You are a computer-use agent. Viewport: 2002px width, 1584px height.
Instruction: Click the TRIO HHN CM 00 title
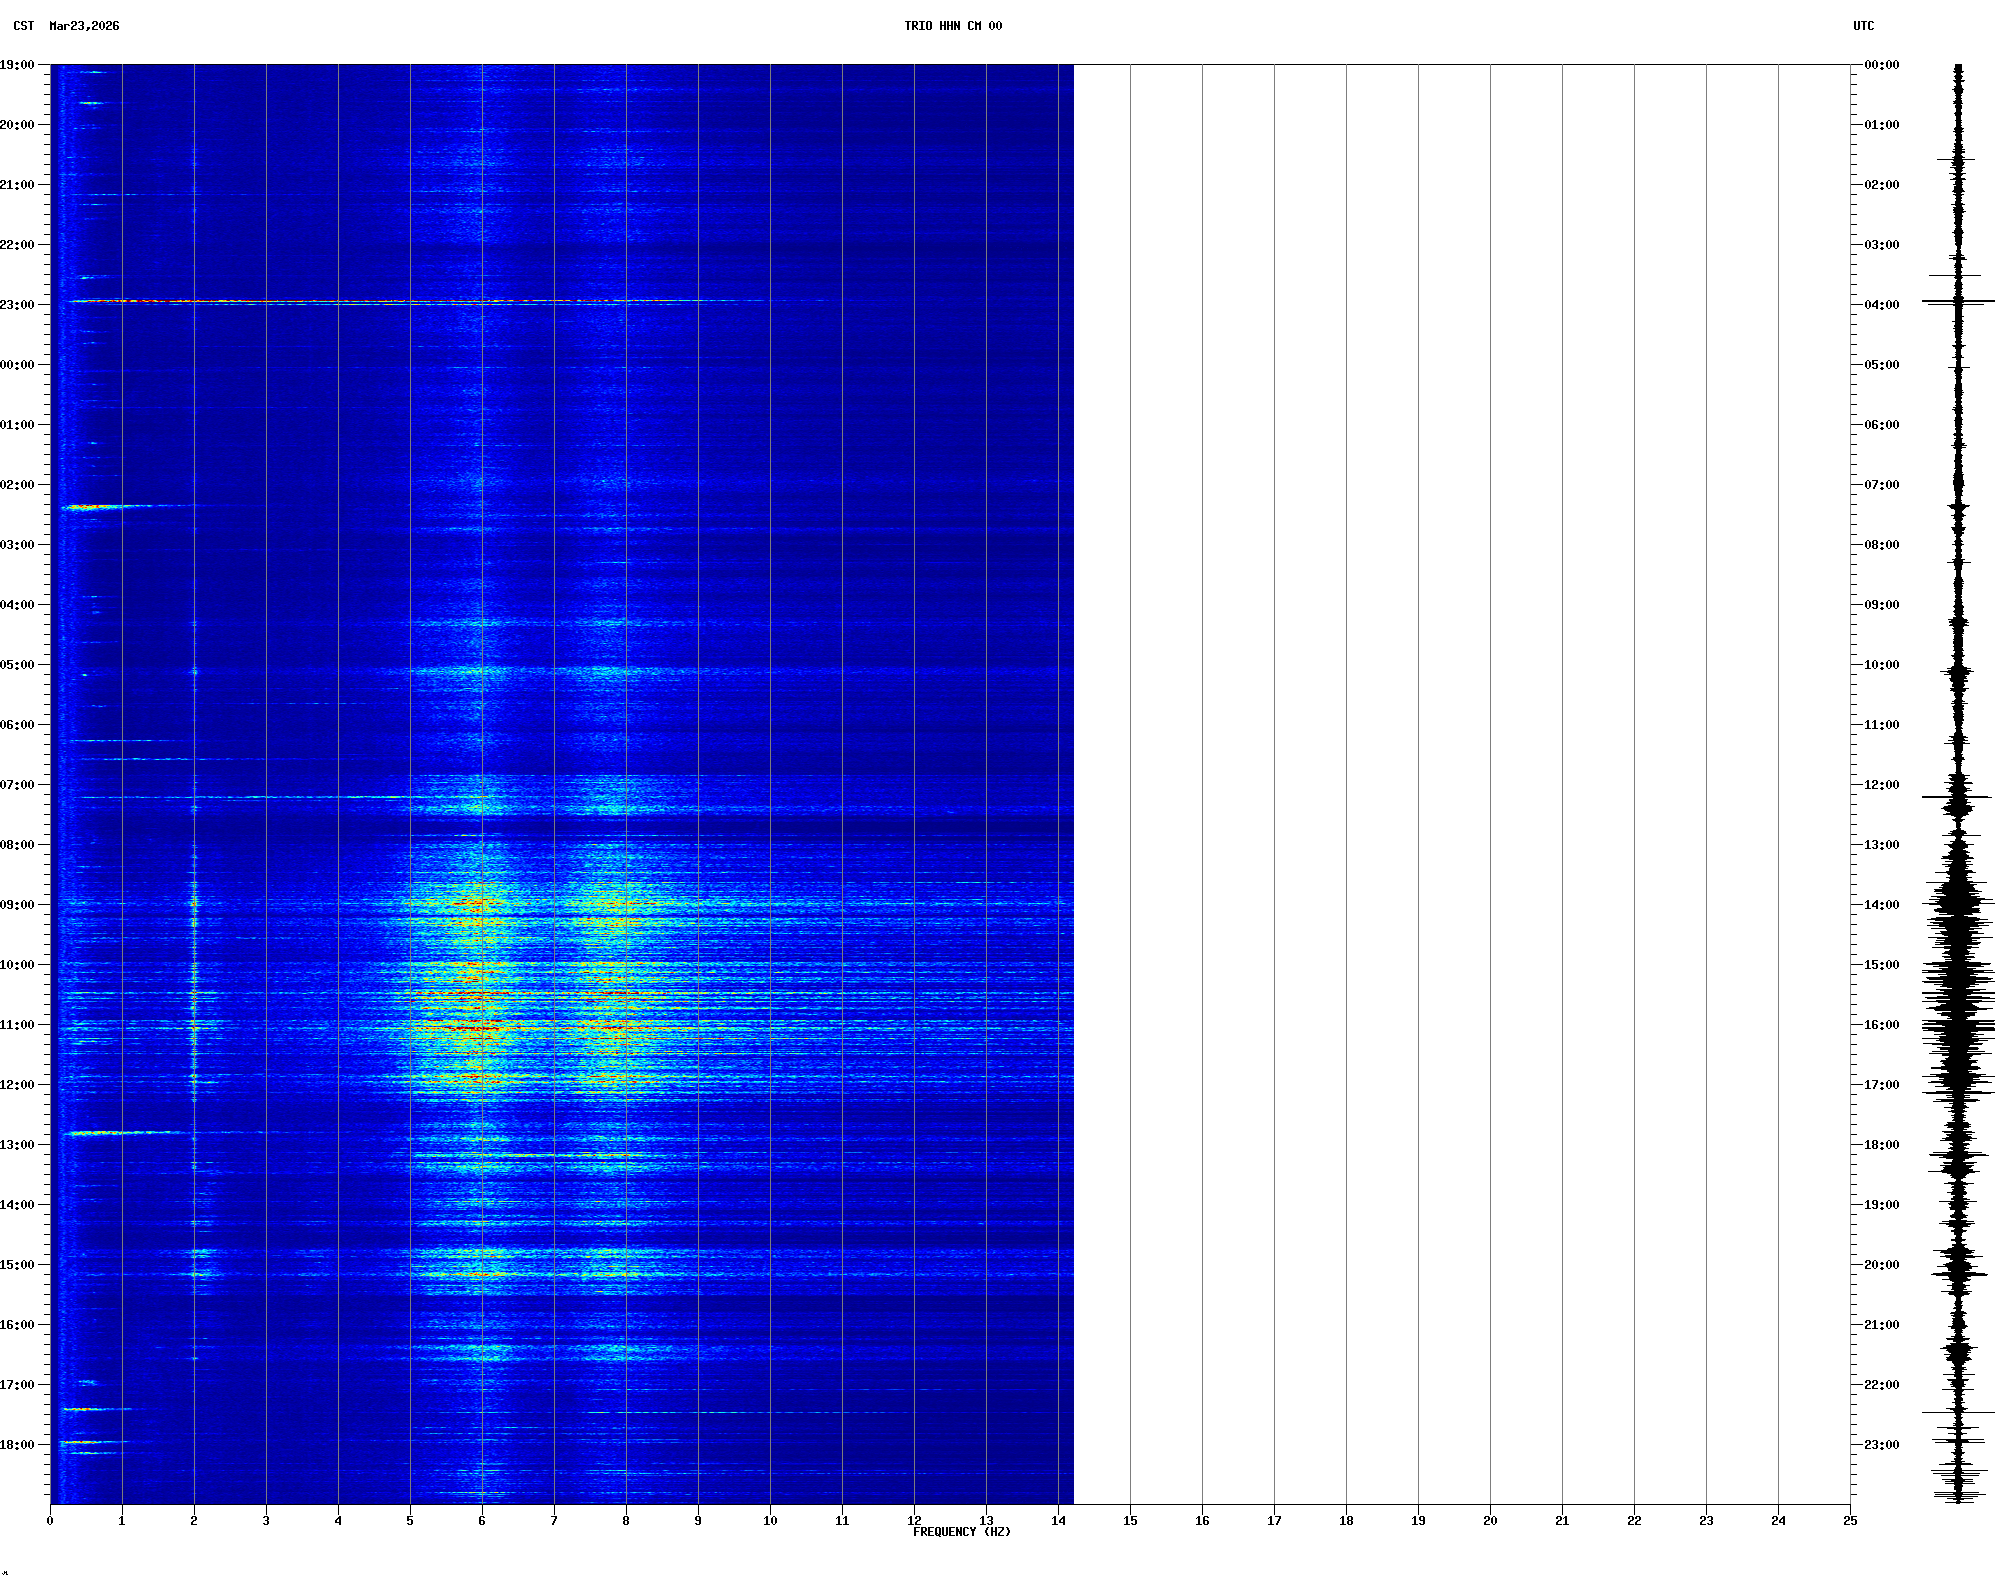953,26
